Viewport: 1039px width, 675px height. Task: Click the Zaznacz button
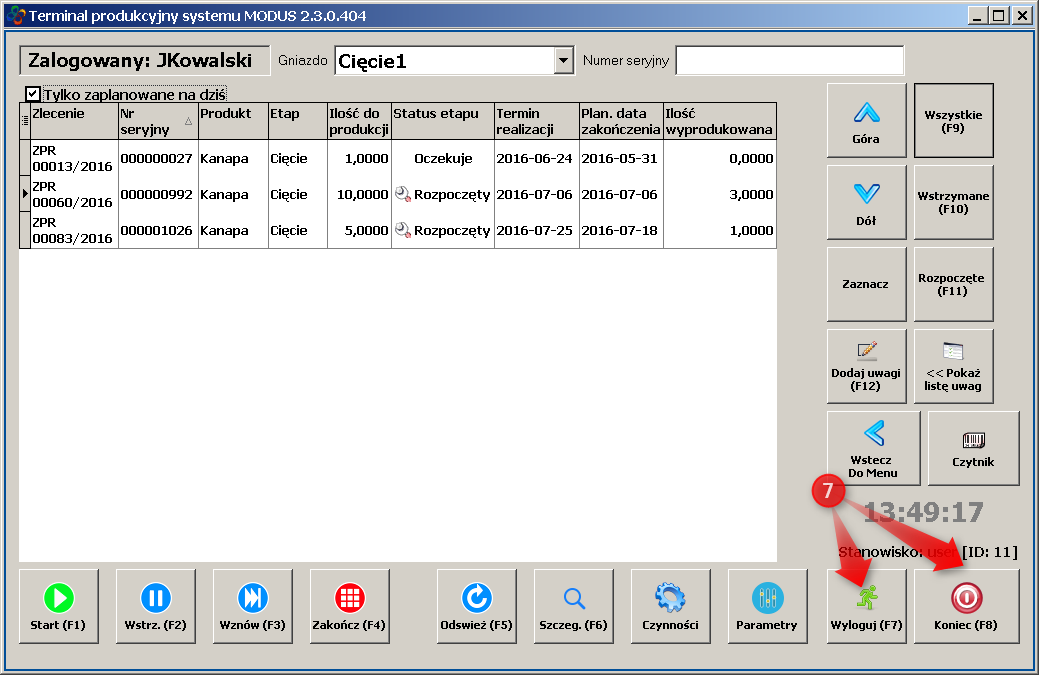866,284
